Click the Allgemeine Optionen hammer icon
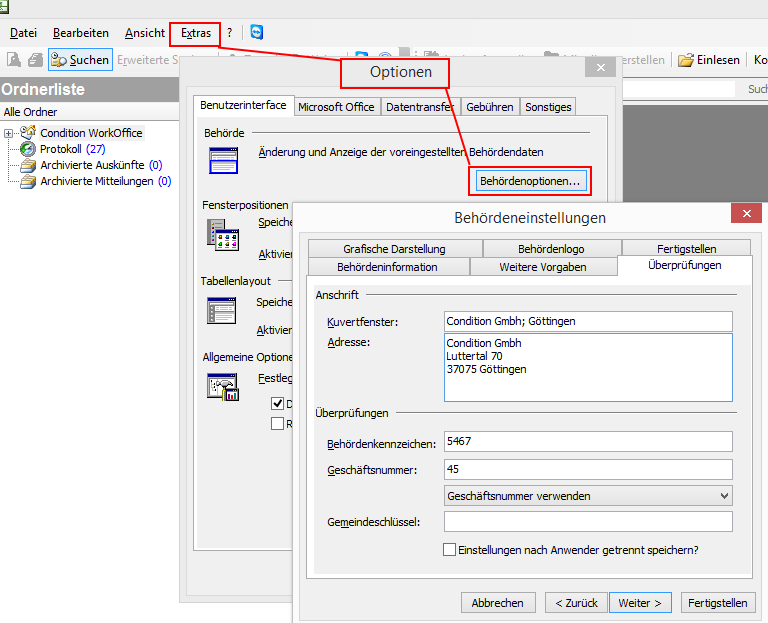This screenshot has height=623, width=768. click(222, 387)
